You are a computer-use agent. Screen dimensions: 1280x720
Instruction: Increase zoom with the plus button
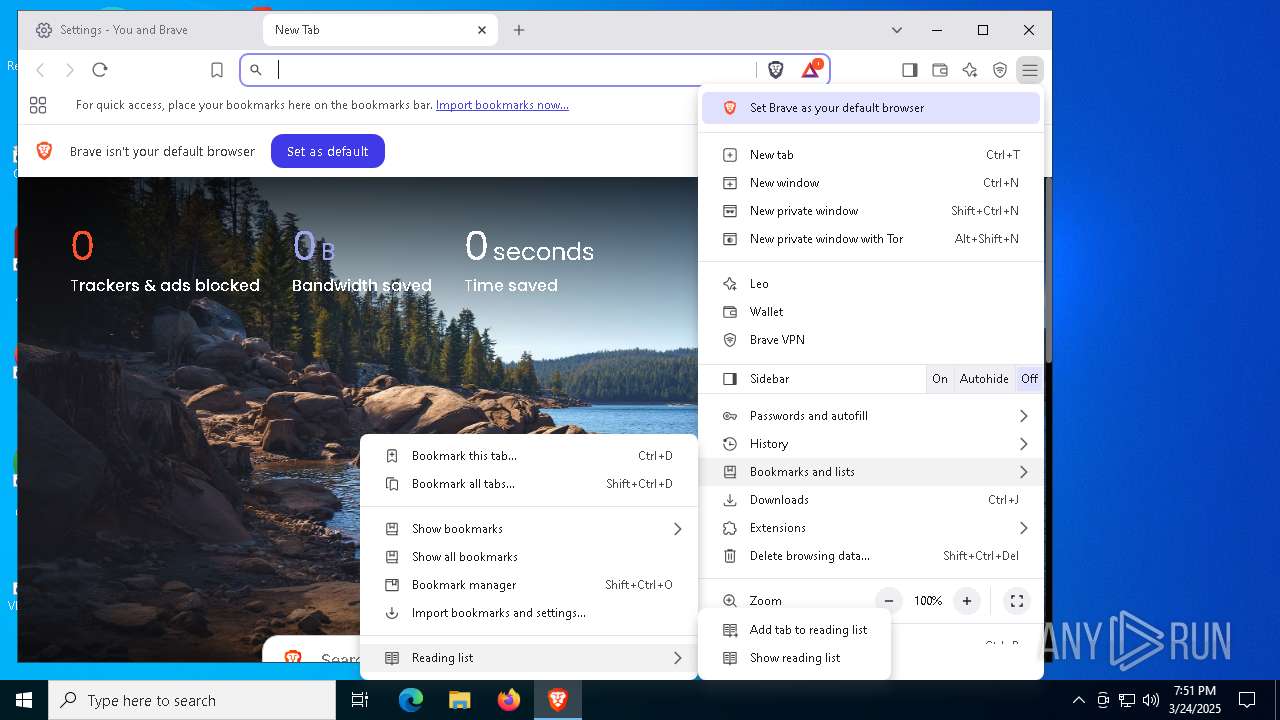[x=966, y=601]
